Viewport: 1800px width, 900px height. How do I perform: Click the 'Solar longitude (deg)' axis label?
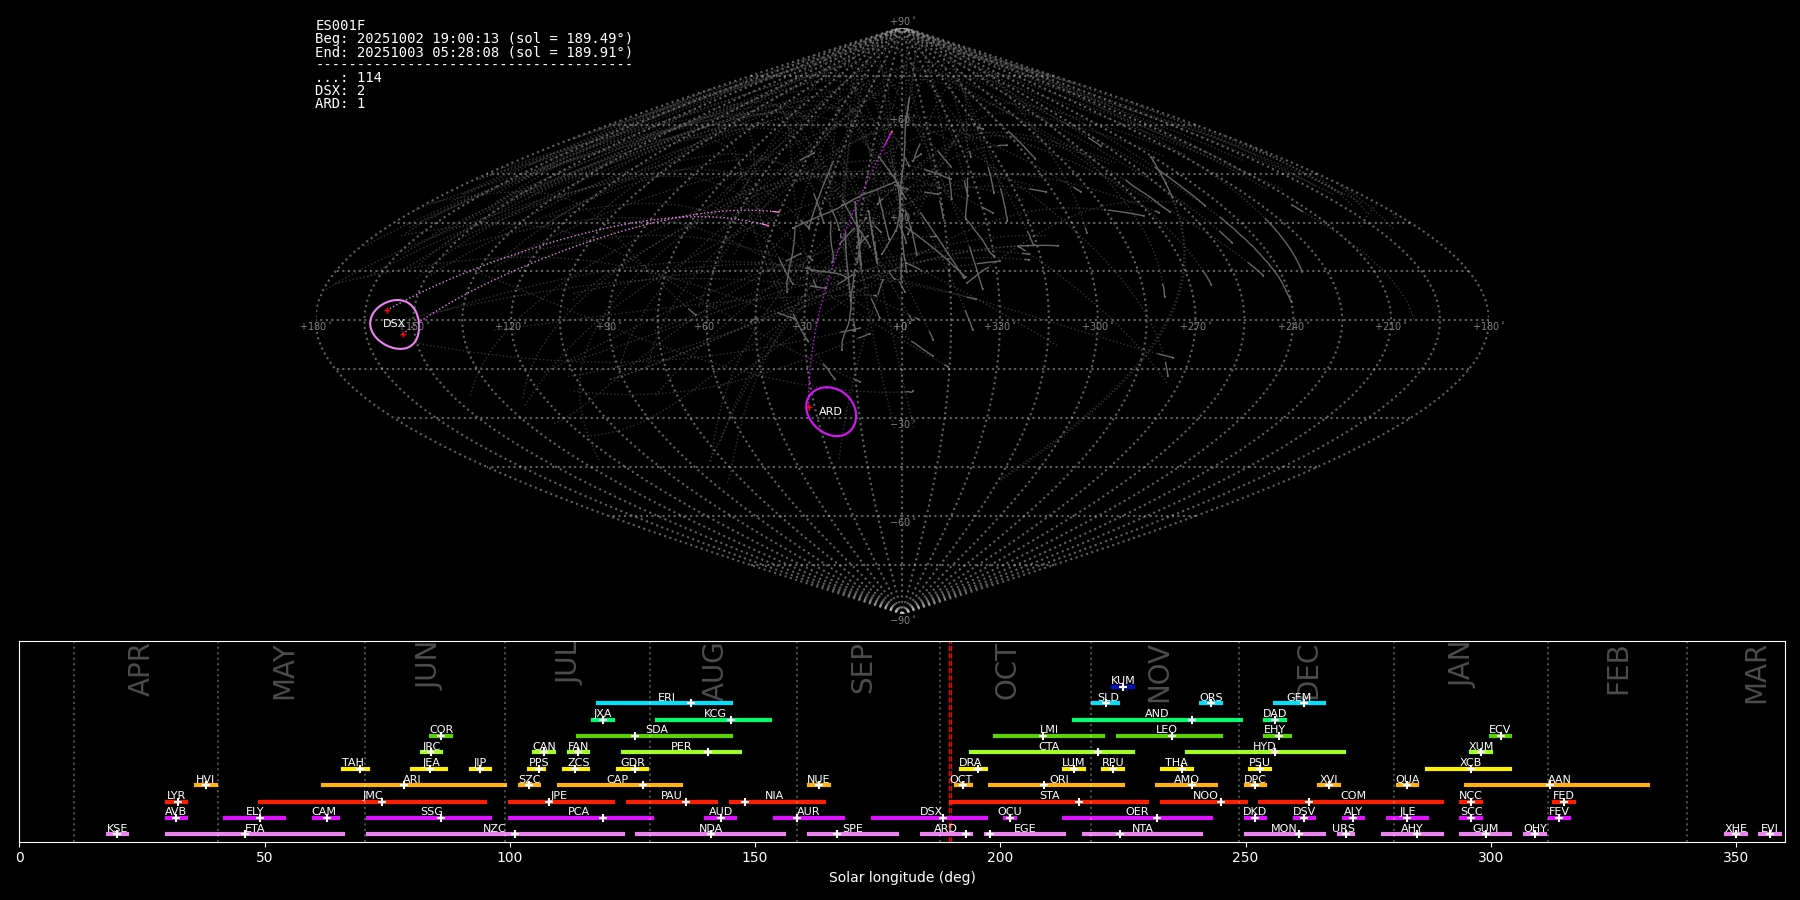[x=902, y=878]
